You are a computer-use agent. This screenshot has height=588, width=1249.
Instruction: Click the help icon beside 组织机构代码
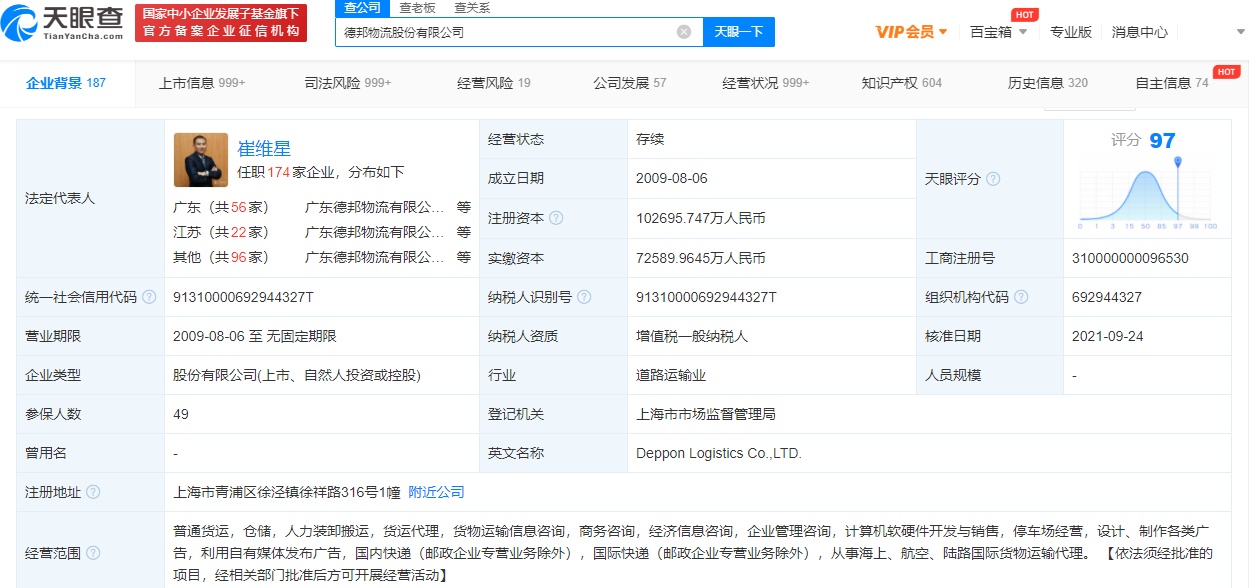1019,297
